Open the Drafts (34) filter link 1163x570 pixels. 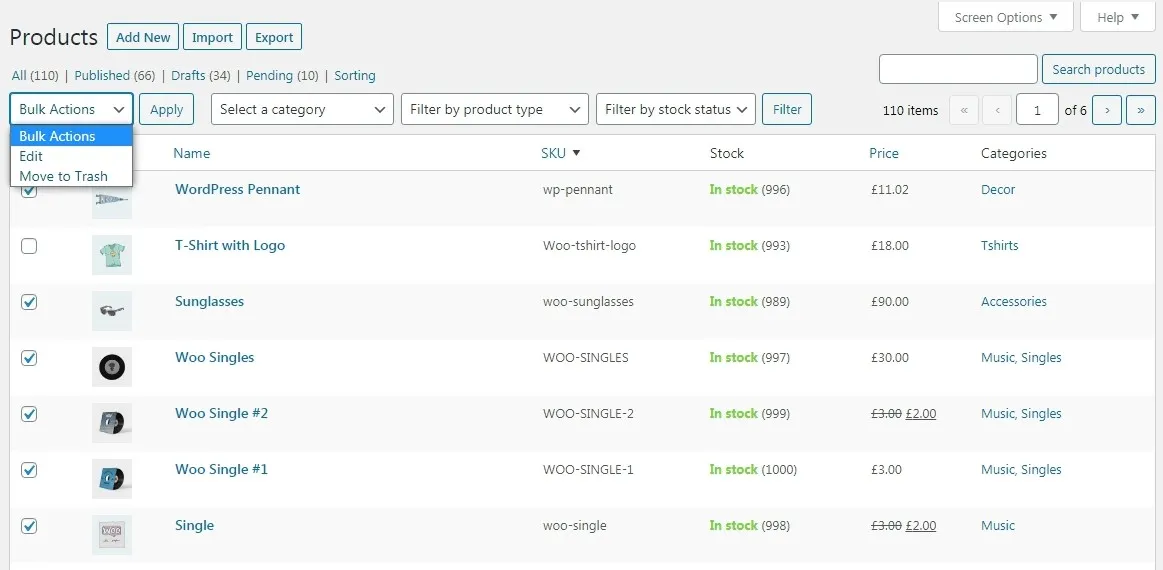(x=200, y=76)
